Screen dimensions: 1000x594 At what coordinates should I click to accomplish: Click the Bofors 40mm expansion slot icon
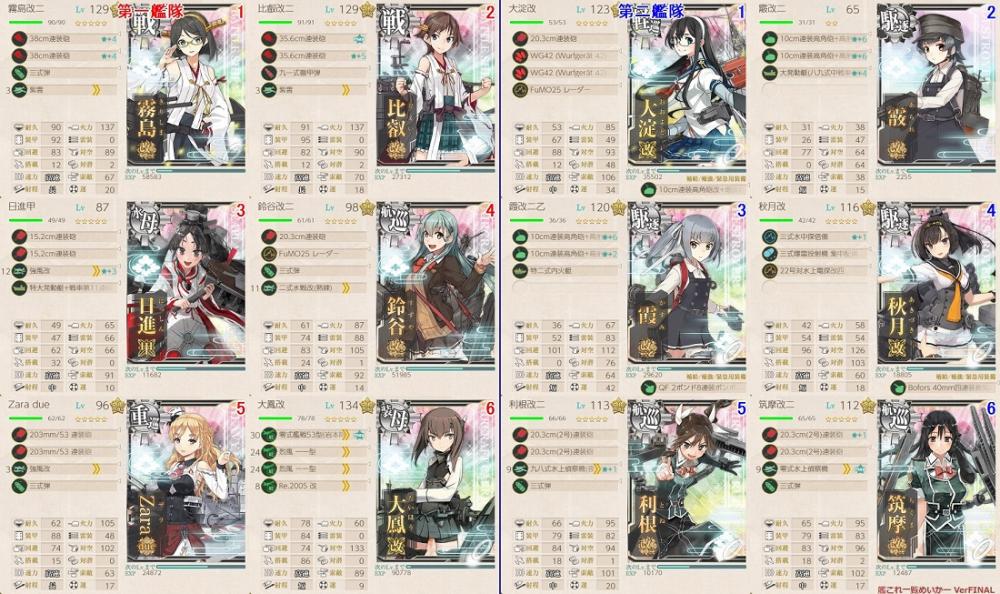click(899, 387)
